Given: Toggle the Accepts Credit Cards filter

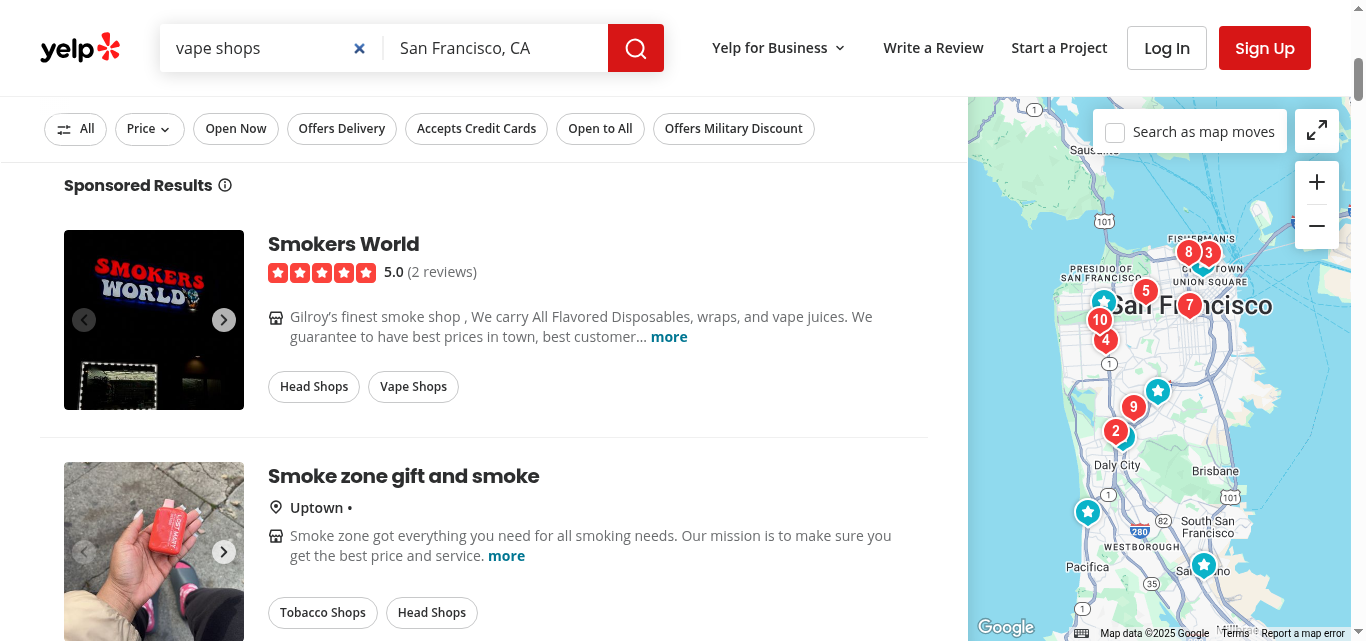Looking at the screenshot, I should click(477, 129).
